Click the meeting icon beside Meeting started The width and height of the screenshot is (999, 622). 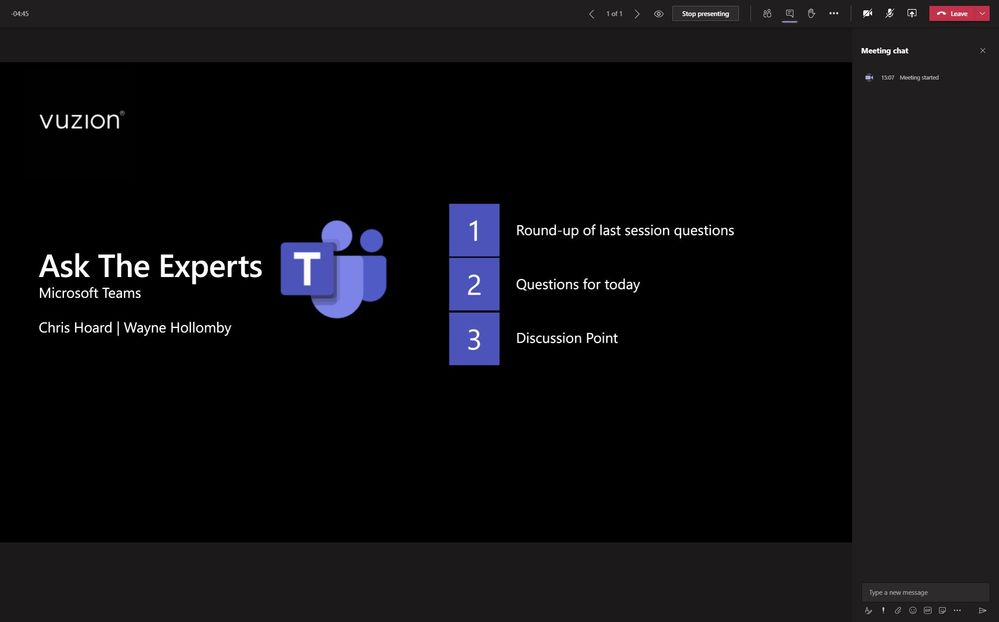pos(869,78)
